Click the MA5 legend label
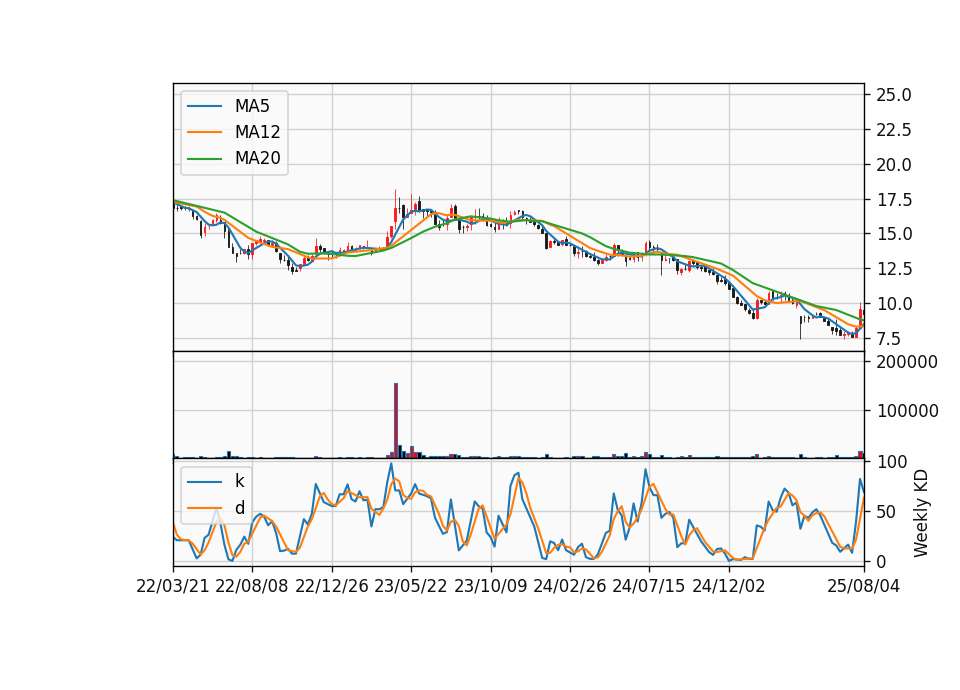960x690 pixels. click(x=252, y=106)
